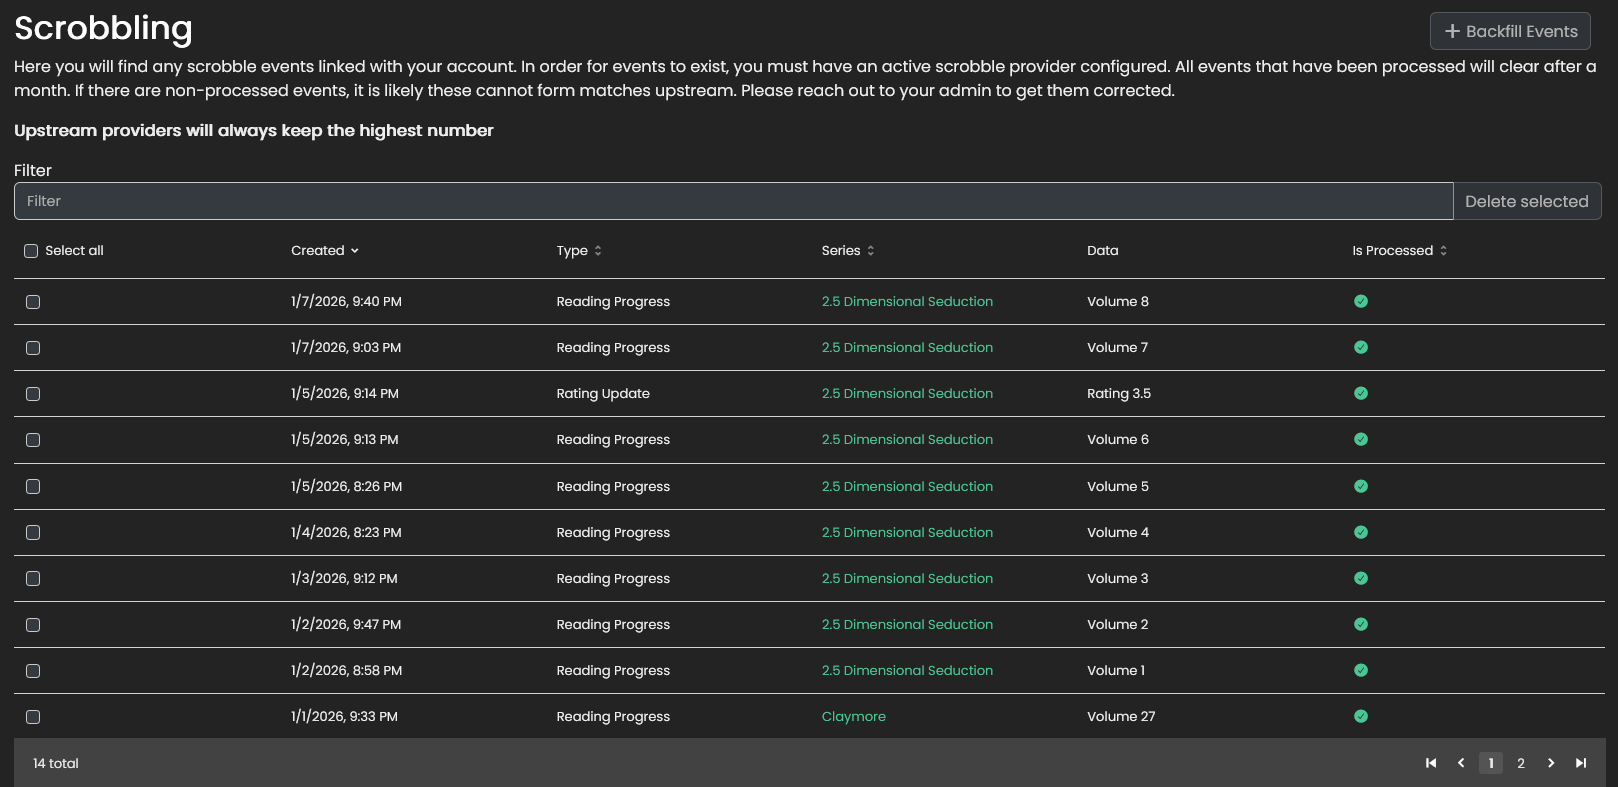Image resolution: width=1618 pixels, height=787 pixels.
Task: Check the Select all checkbox
Action: point(31,251)
